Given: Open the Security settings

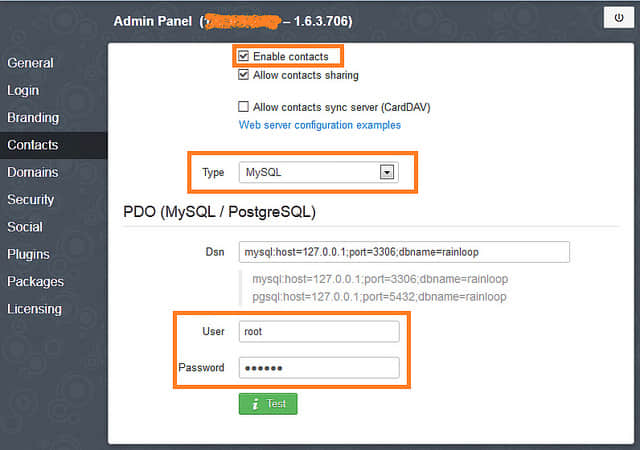Looking at the screenshot, I should point(31,200).
